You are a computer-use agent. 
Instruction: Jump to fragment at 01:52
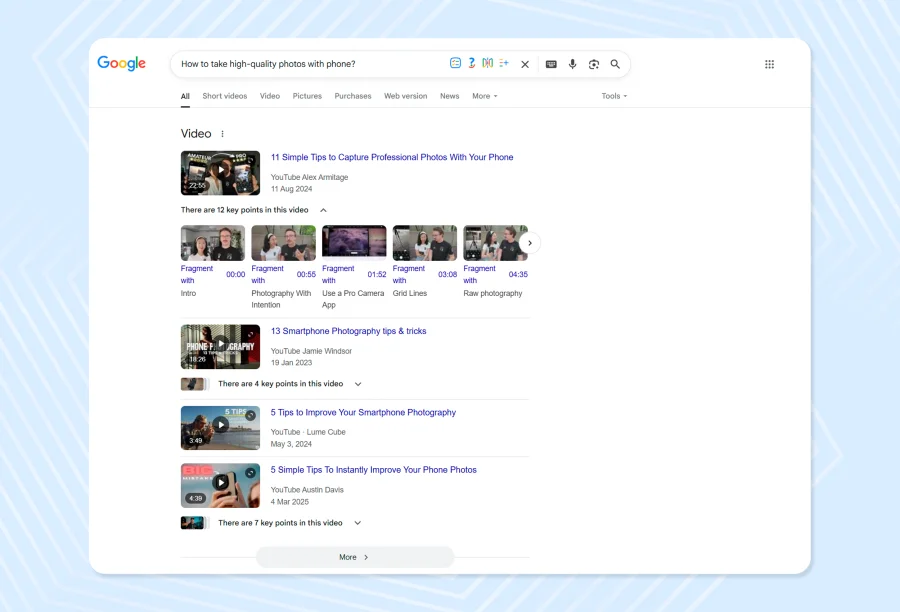point(377,274)
